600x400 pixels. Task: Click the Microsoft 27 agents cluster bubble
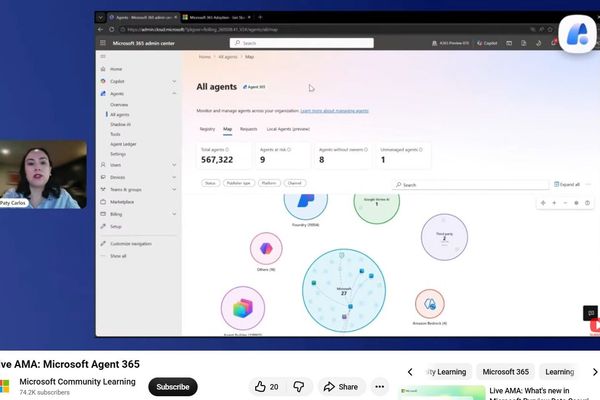[344, 290]
